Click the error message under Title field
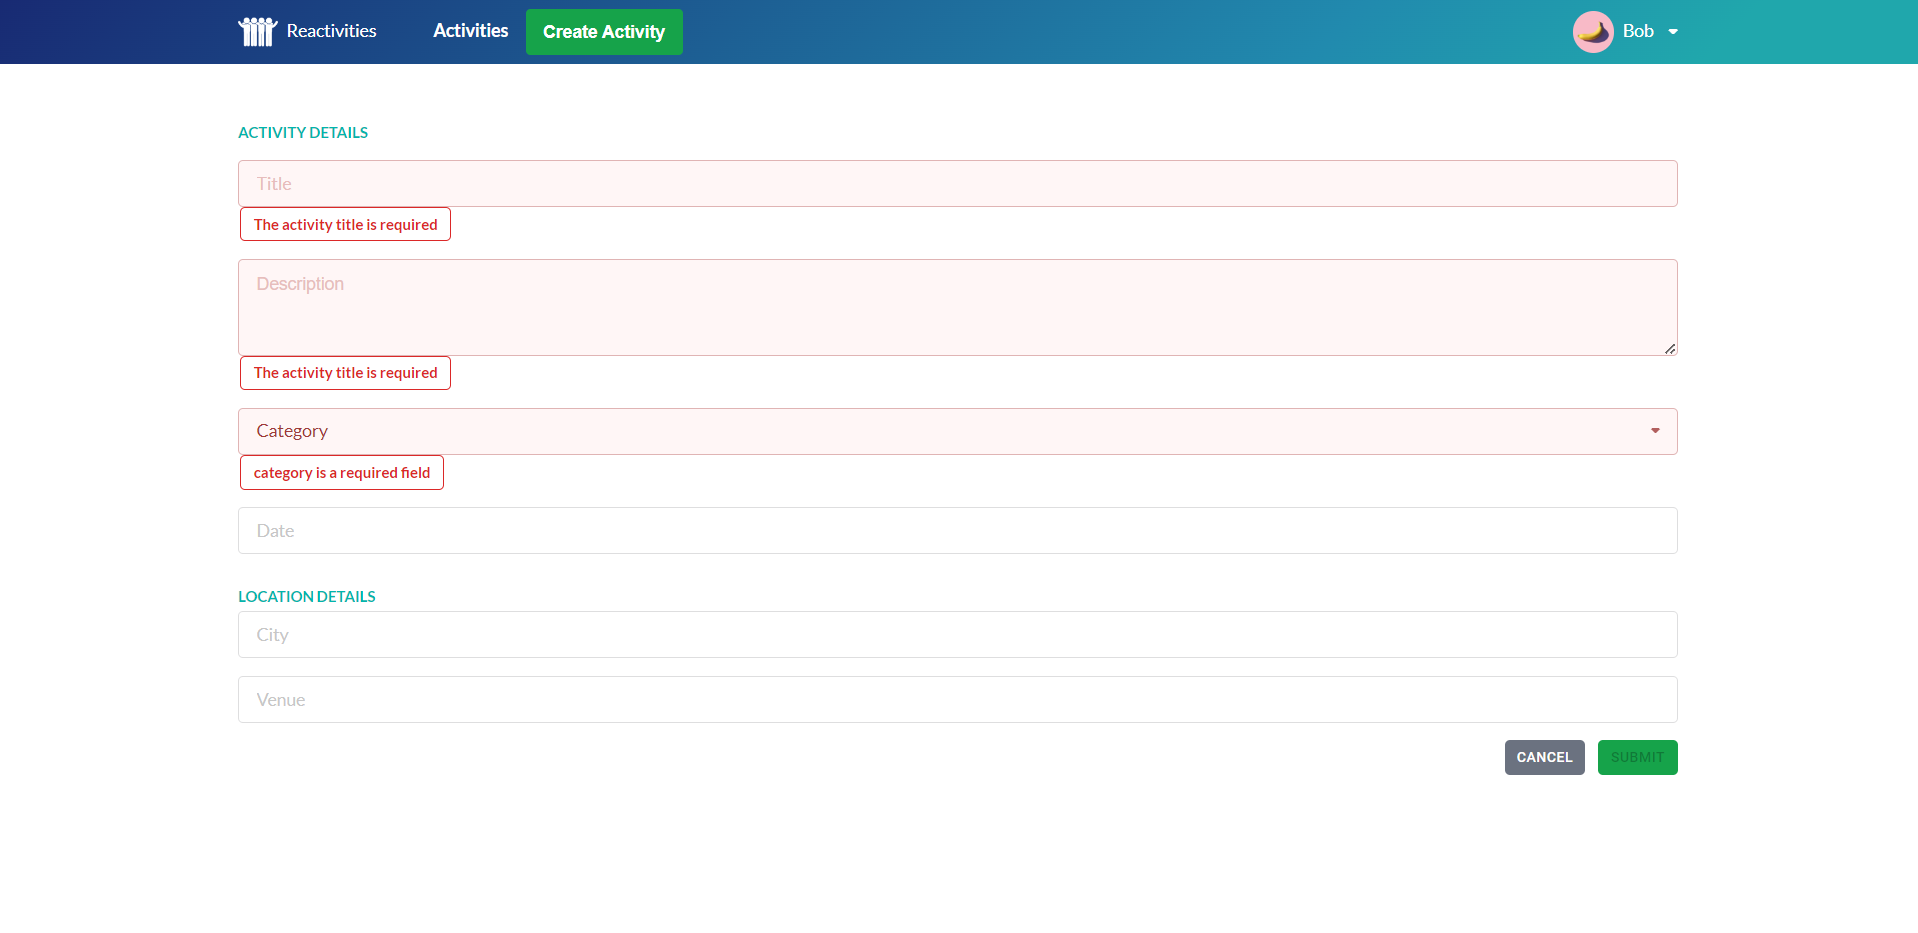Viewport: 1918px width, 933px height. [x=345, y=225]
